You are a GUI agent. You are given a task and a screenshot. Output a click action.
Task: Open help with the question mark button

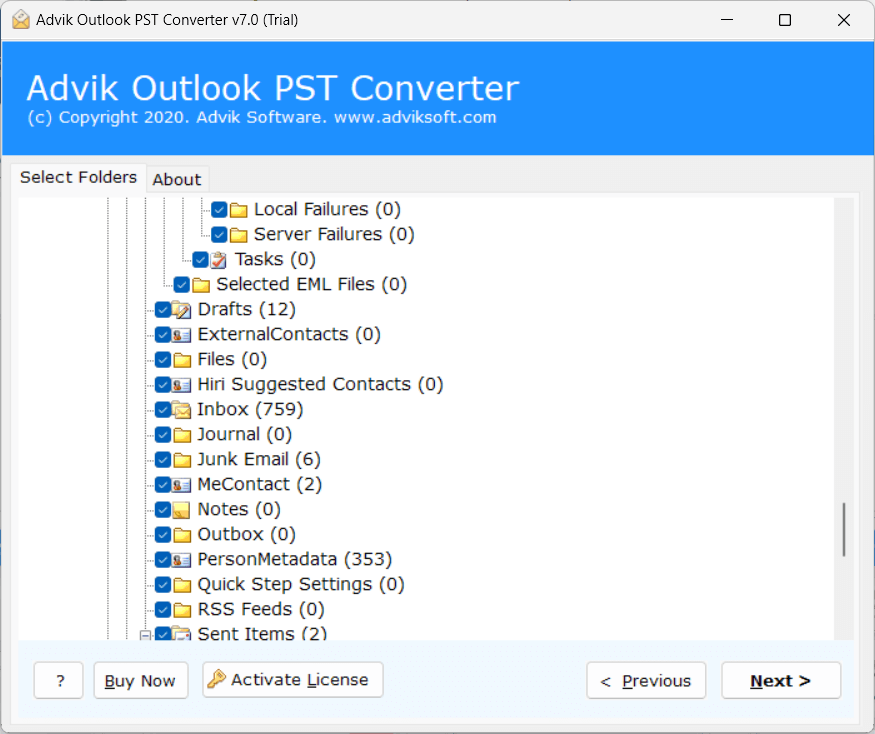point(59,680)
